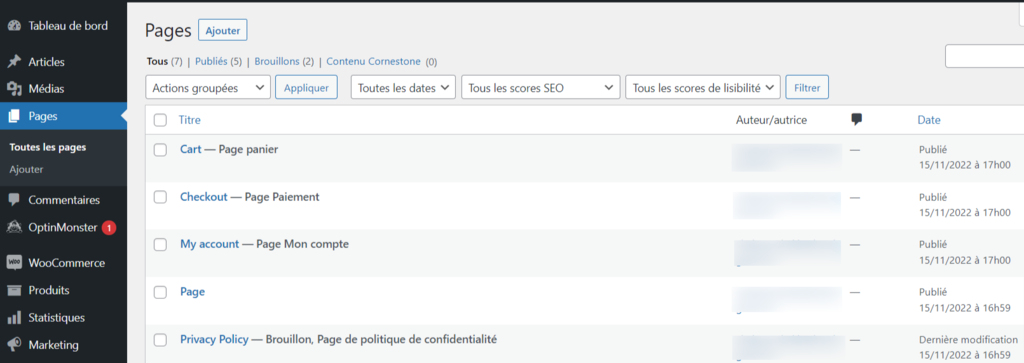Screen dimensions: 1024x363
Task: Filter by Brouillons (2) pages
Action: 284,62
